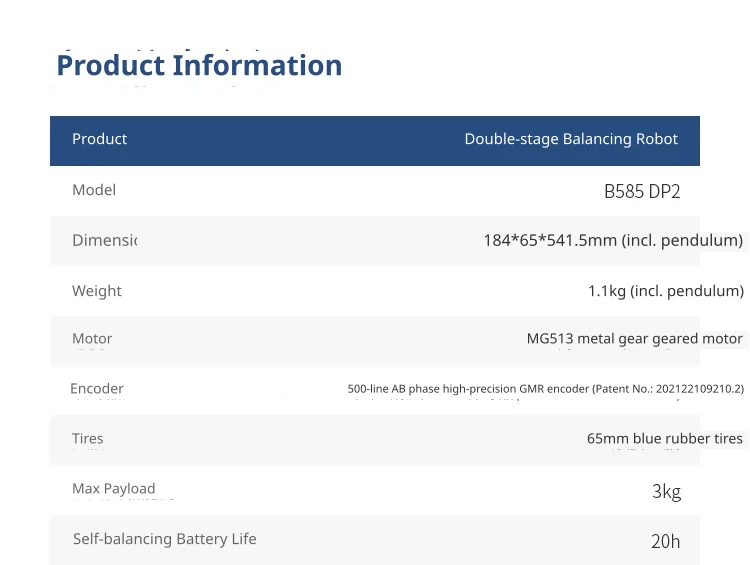
Task: Select the Max Payload row label
Action: [113, 488]
